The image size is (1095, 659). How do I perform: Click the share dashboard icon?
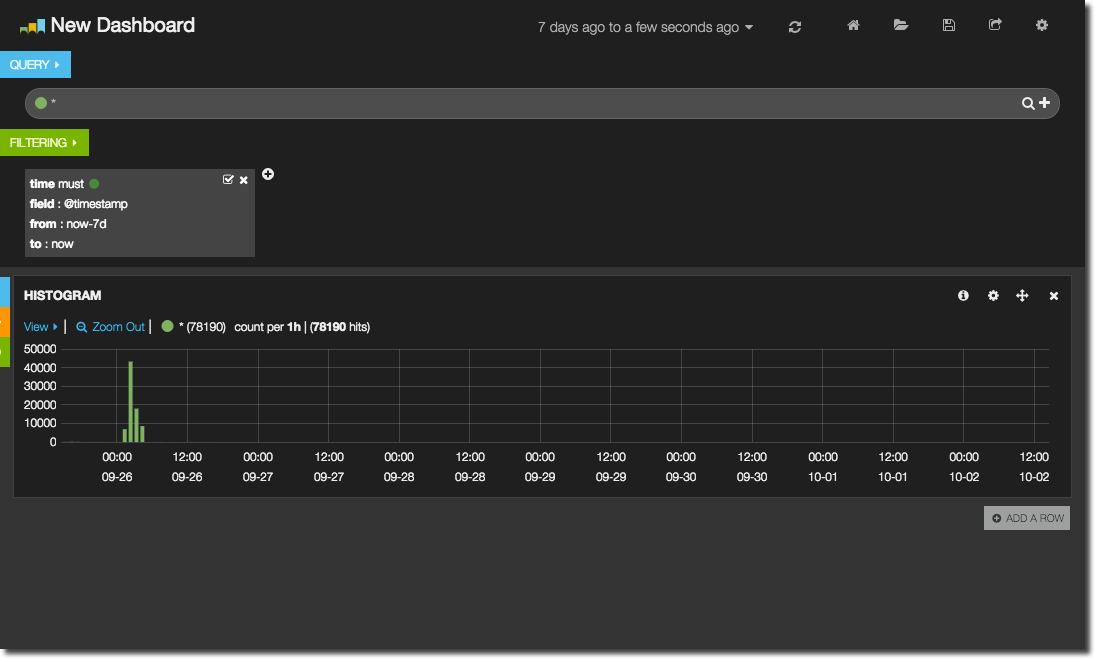tap(995, 26)
